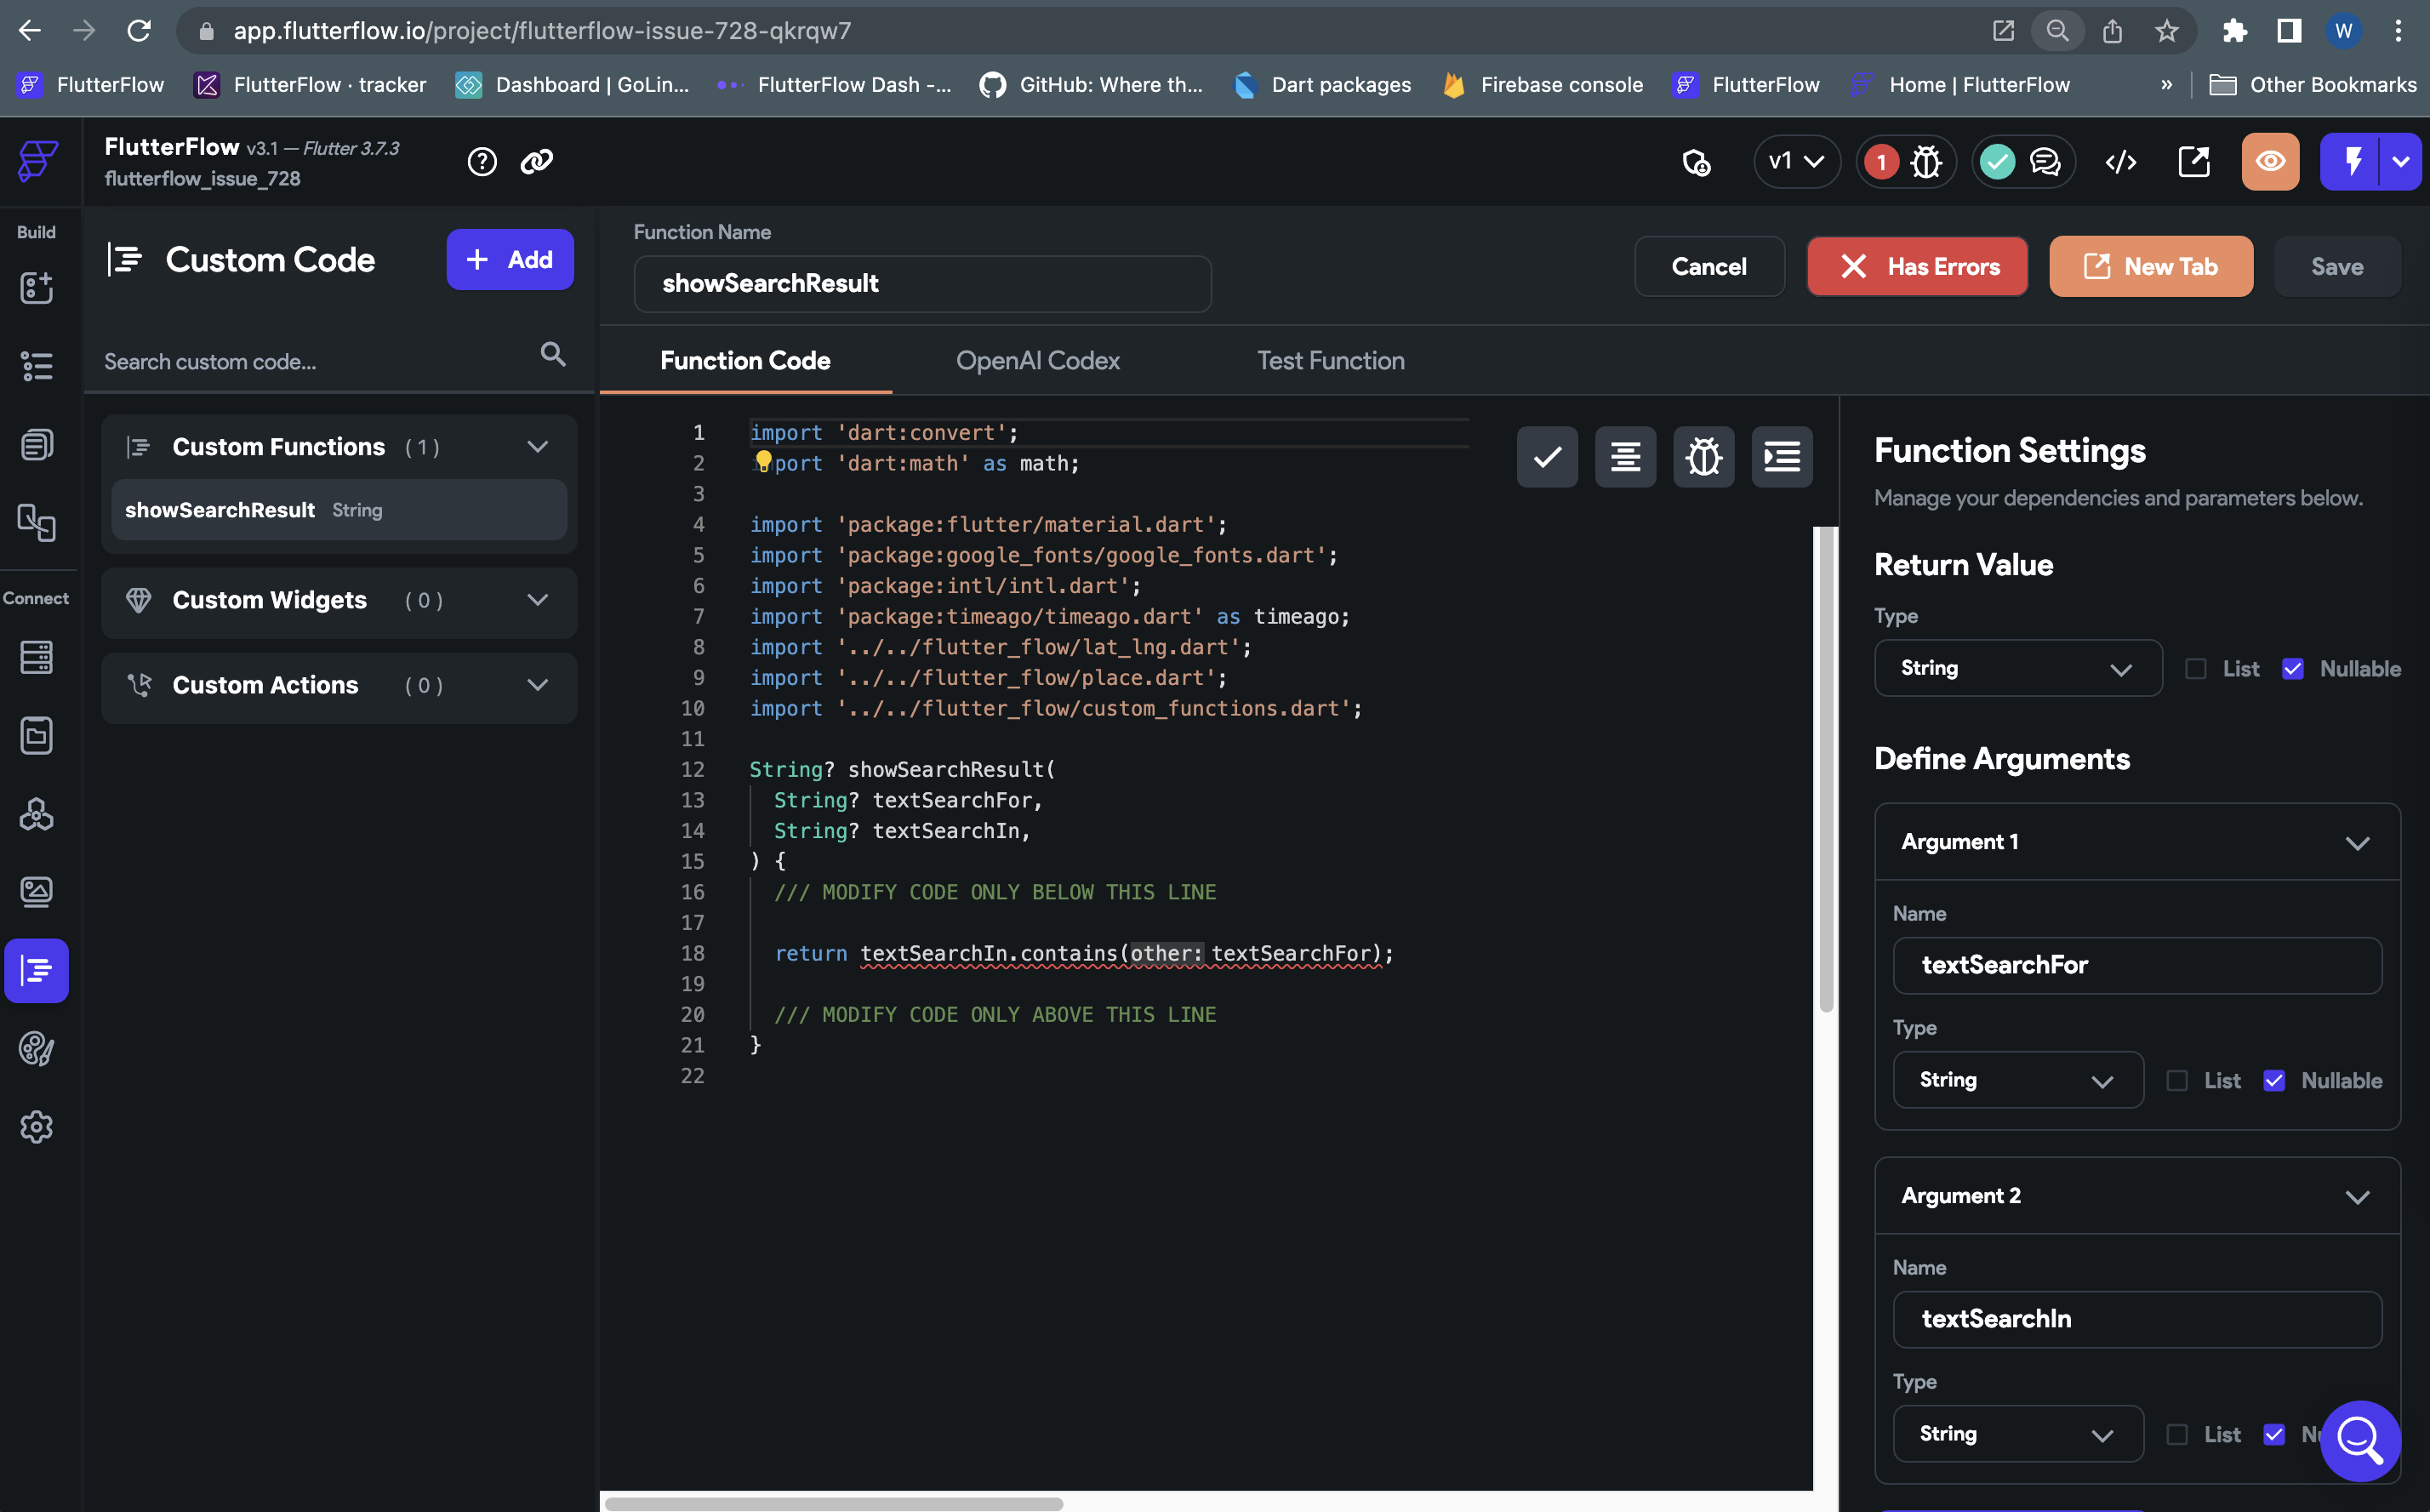
Task: Select the API Calls hexagon icon in sidebar
Action: [37, 814]
